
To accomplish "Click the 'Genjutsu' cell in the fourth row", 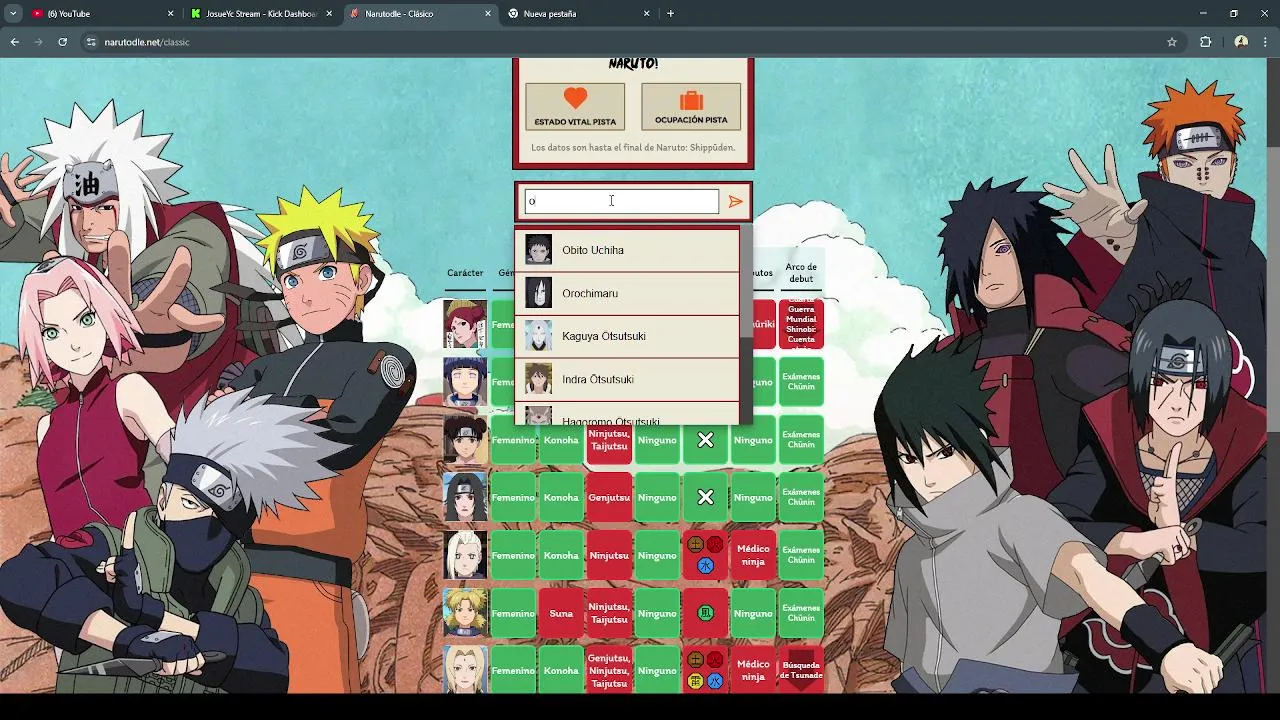I will click(x=609, y=498).
